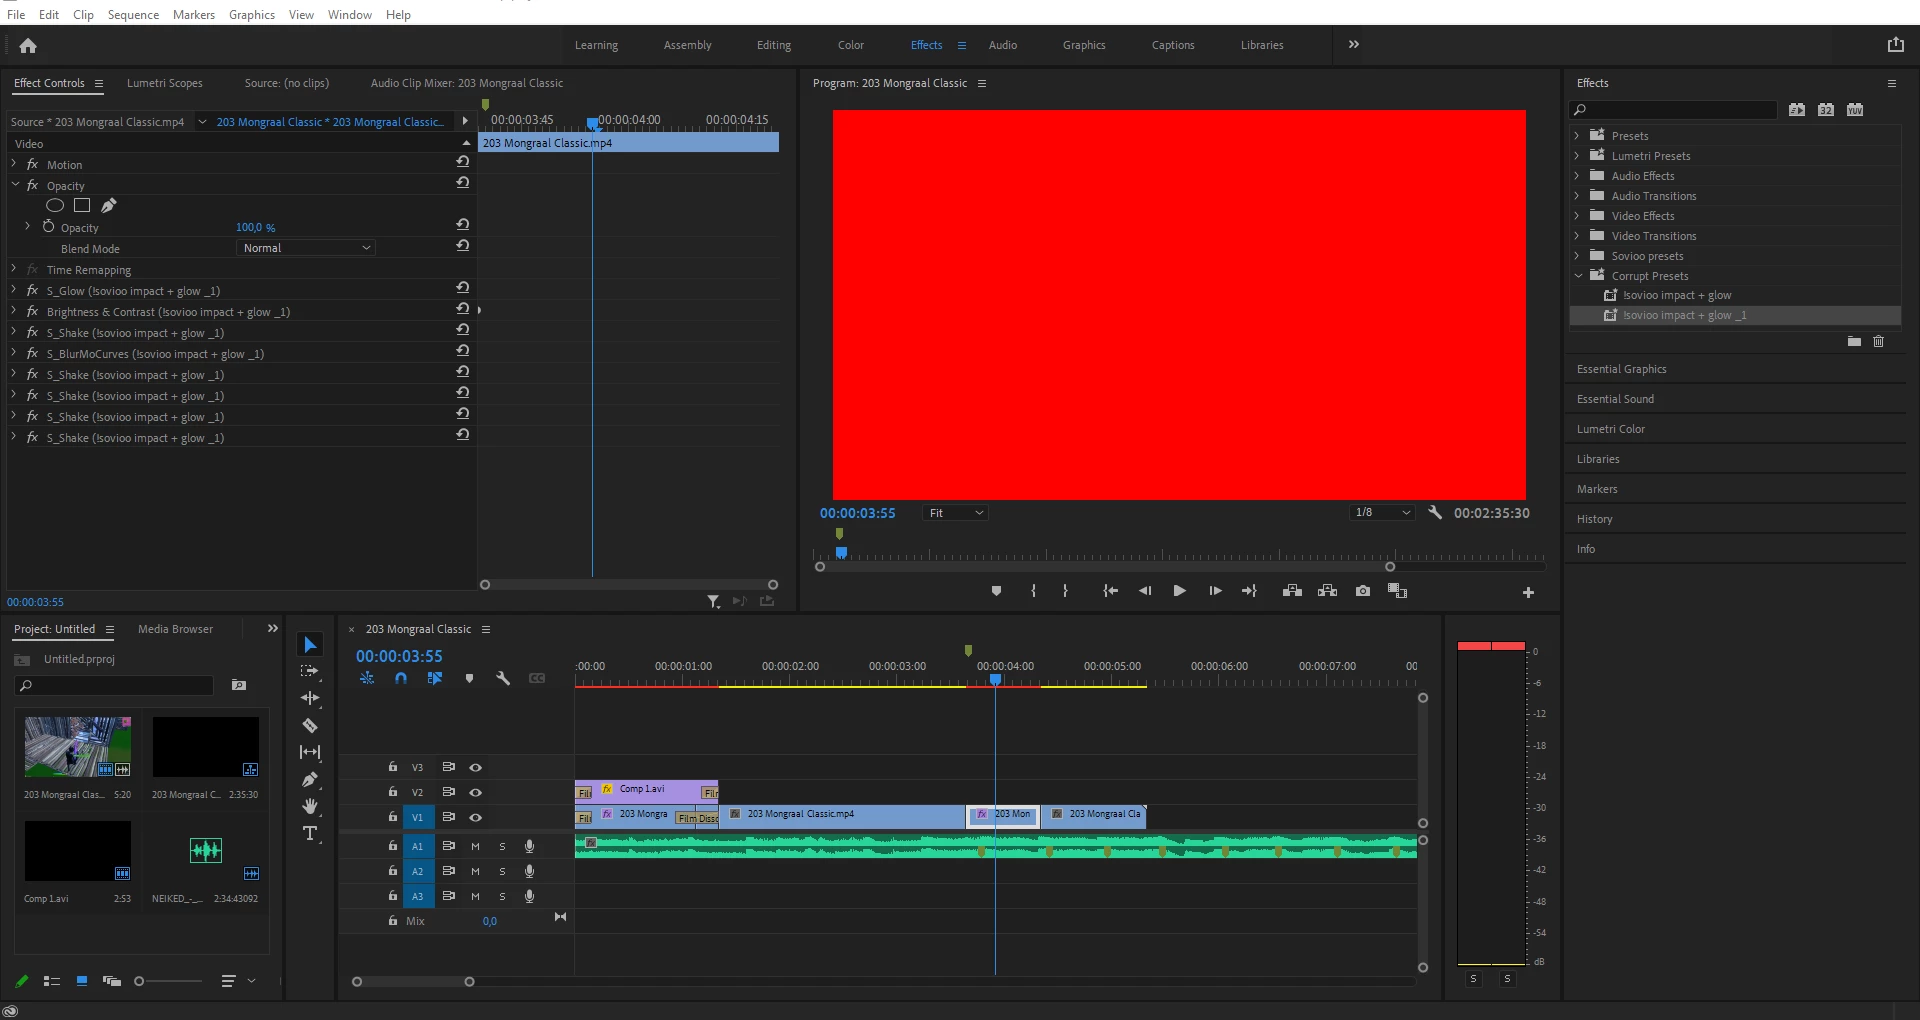Select the Razor tool in the toolbar
1920x1020 pixels.
[x=310, y=725]
